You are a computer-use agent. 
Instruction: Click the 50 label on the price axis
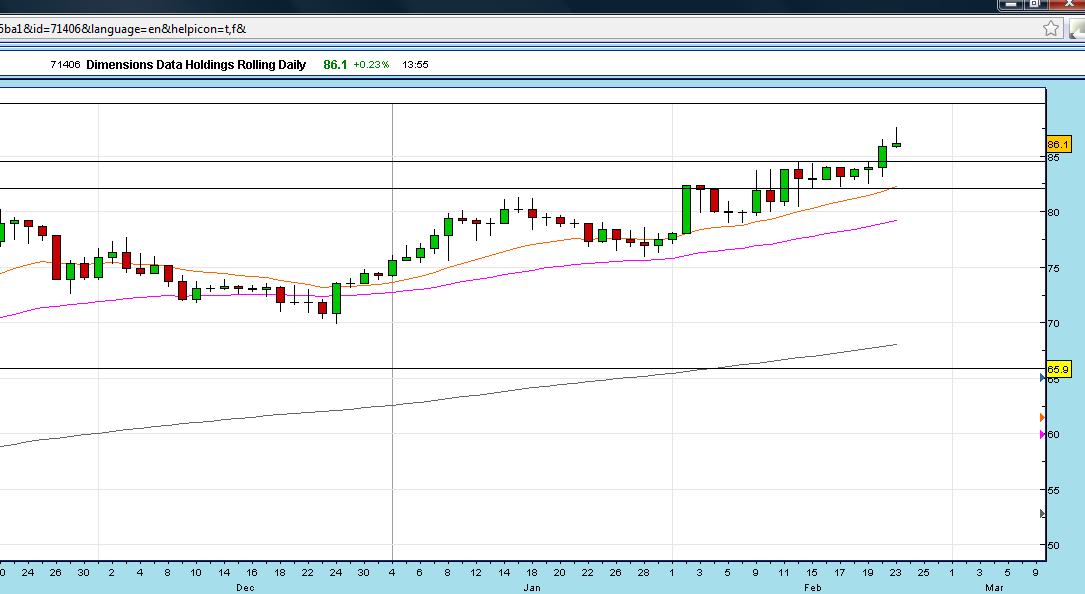pos(1053,546)
